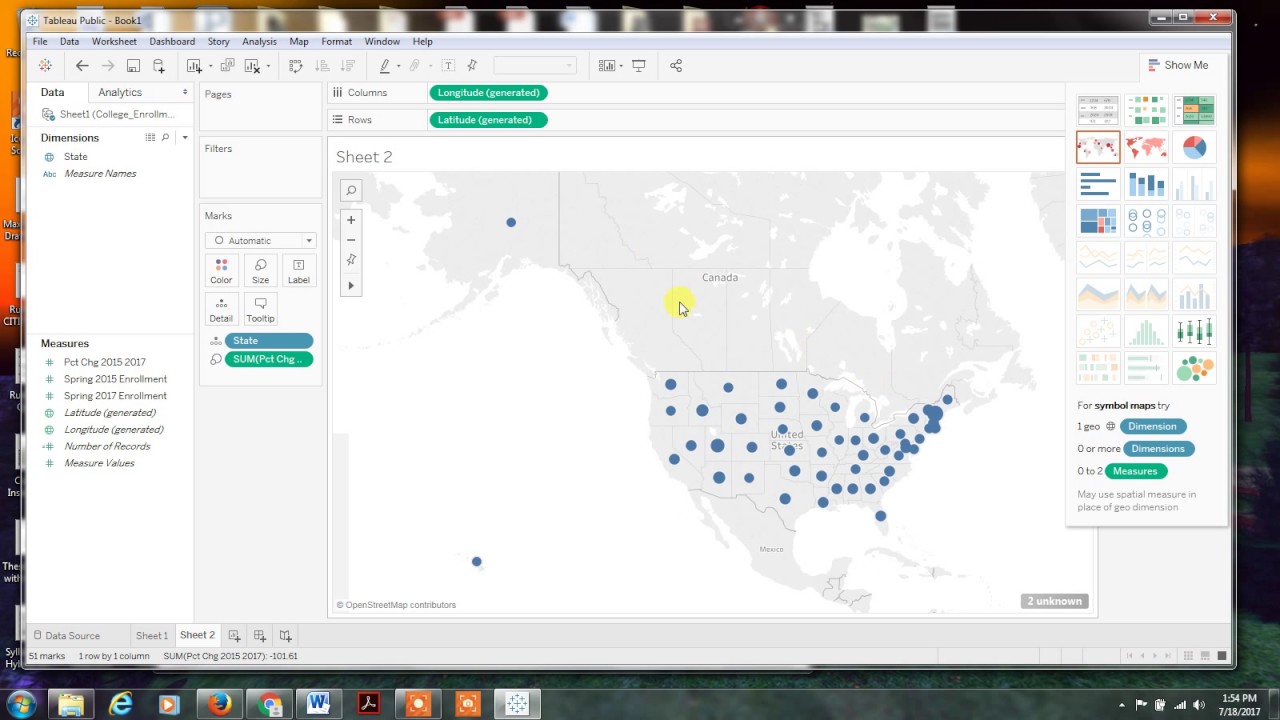Open the Size marks card button
The image size is (1280, 720).
(x=260, y=270)
